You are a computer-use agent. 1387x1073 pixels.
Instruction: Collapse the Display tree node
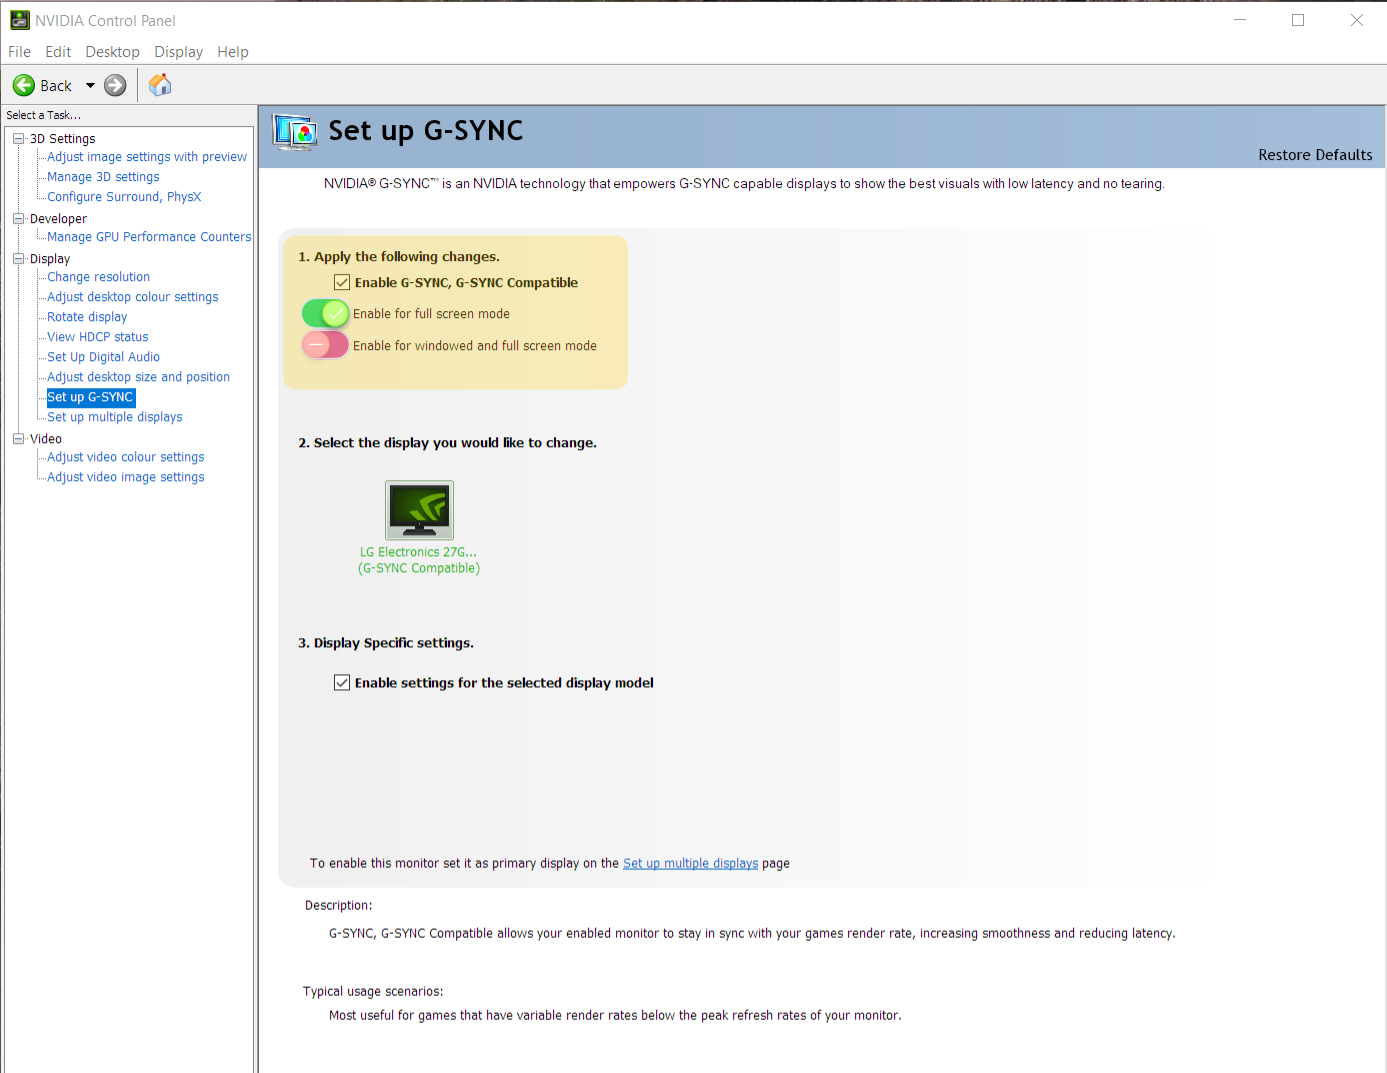18,259
